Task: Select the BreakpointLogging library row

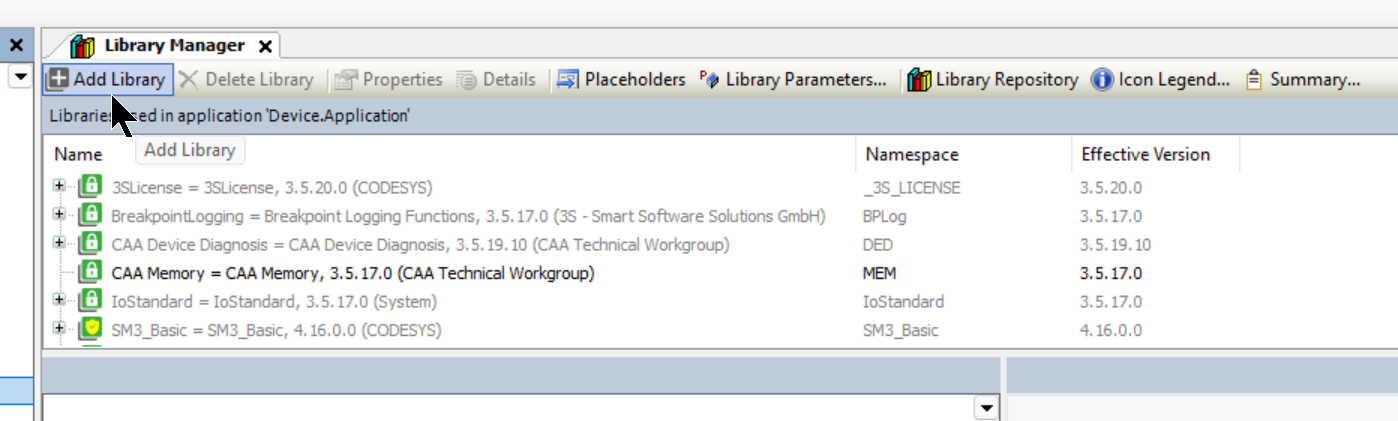Action: pyautogui.click(x=720, y=216)
